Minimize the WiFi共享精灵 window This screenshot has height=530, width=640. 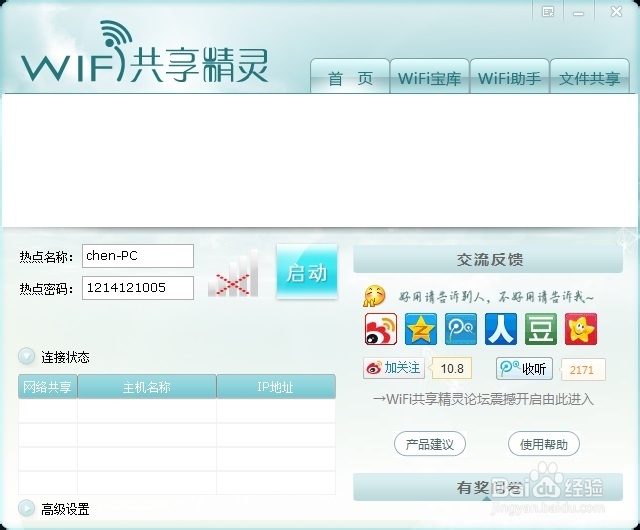pos(578,13)
